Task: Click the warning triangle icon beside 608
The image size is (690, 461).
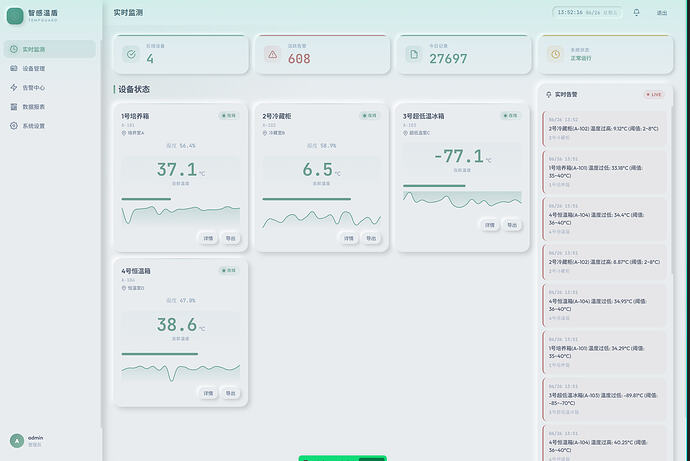Action: pyautogui.click(x=273, y=55)
